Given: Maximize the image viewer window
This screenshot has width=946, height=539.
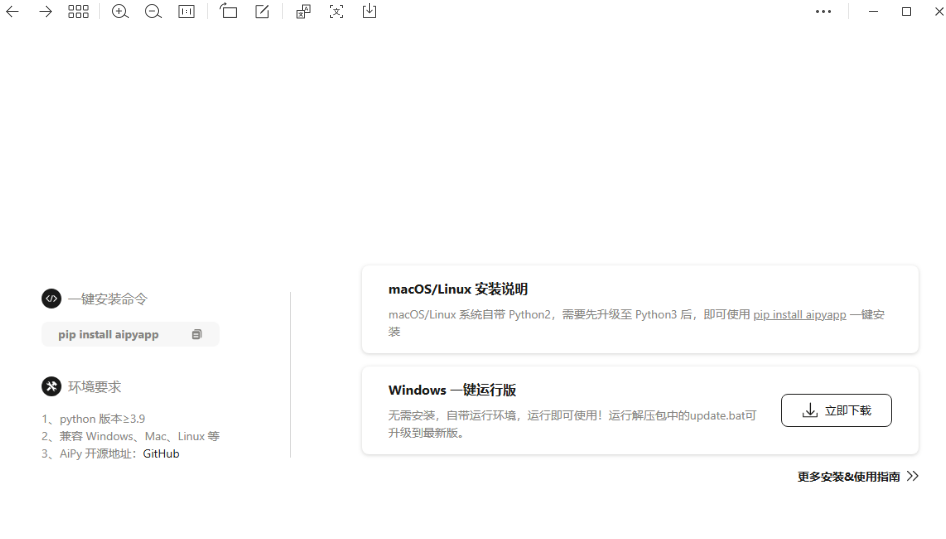Looking at the screenshot, I should [x=906, y=12].
